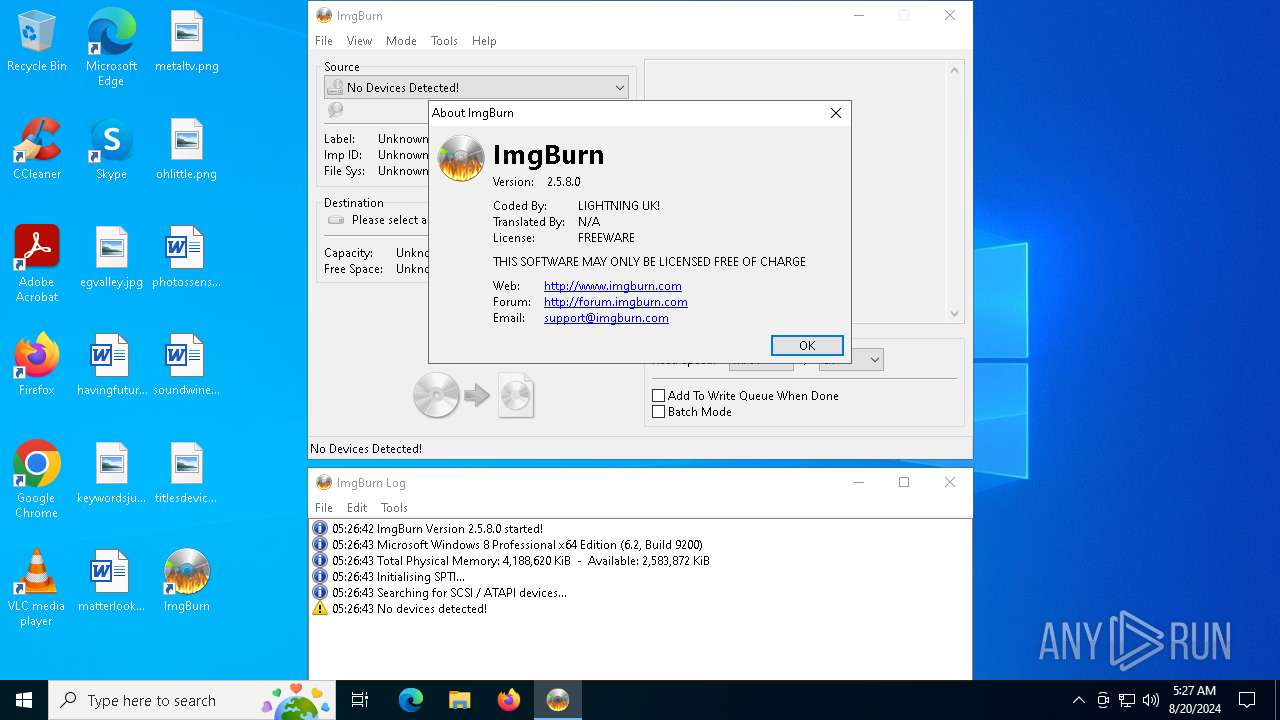This screenshot has width=1280, height=720.
Task: Click taskbar clock showing 5:27 AM
Action: pos(1195,700)
